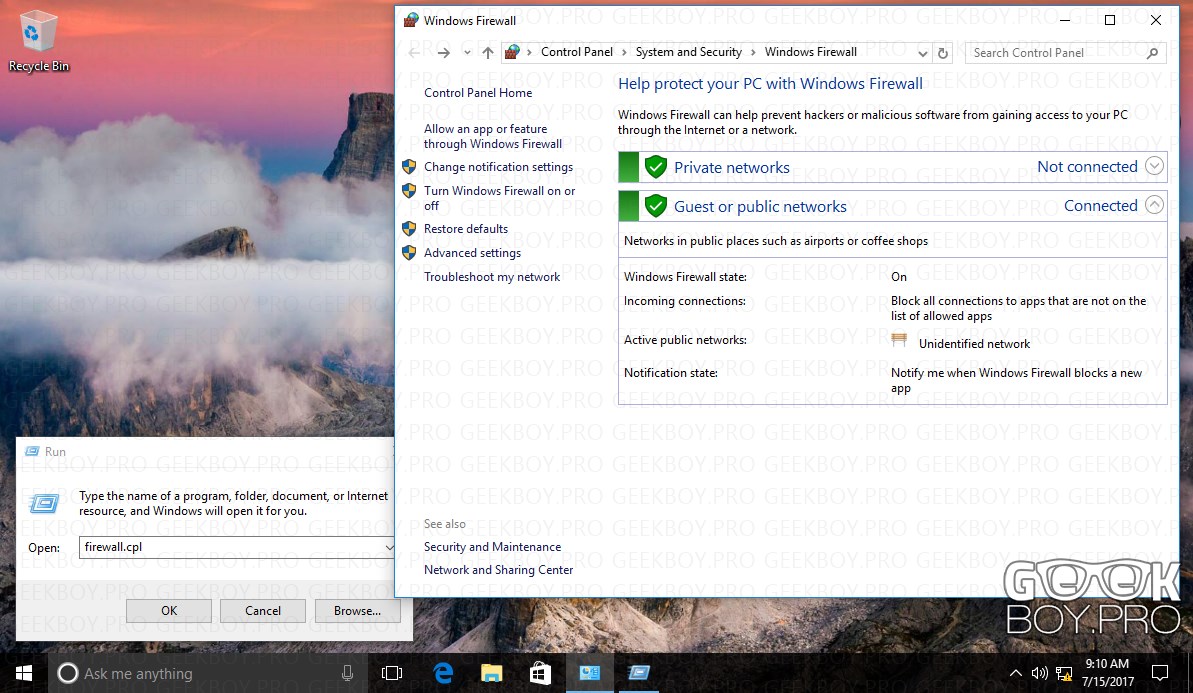
Task: Click Cancel in the Run dialog
Action: point(262,611)
